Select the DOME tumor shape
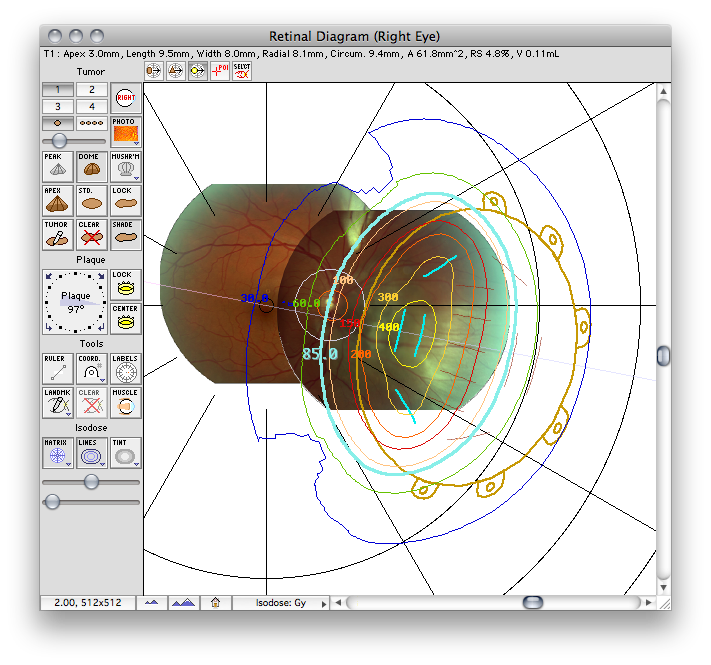The height and width of the screenshot is (665, 711). 92,166
